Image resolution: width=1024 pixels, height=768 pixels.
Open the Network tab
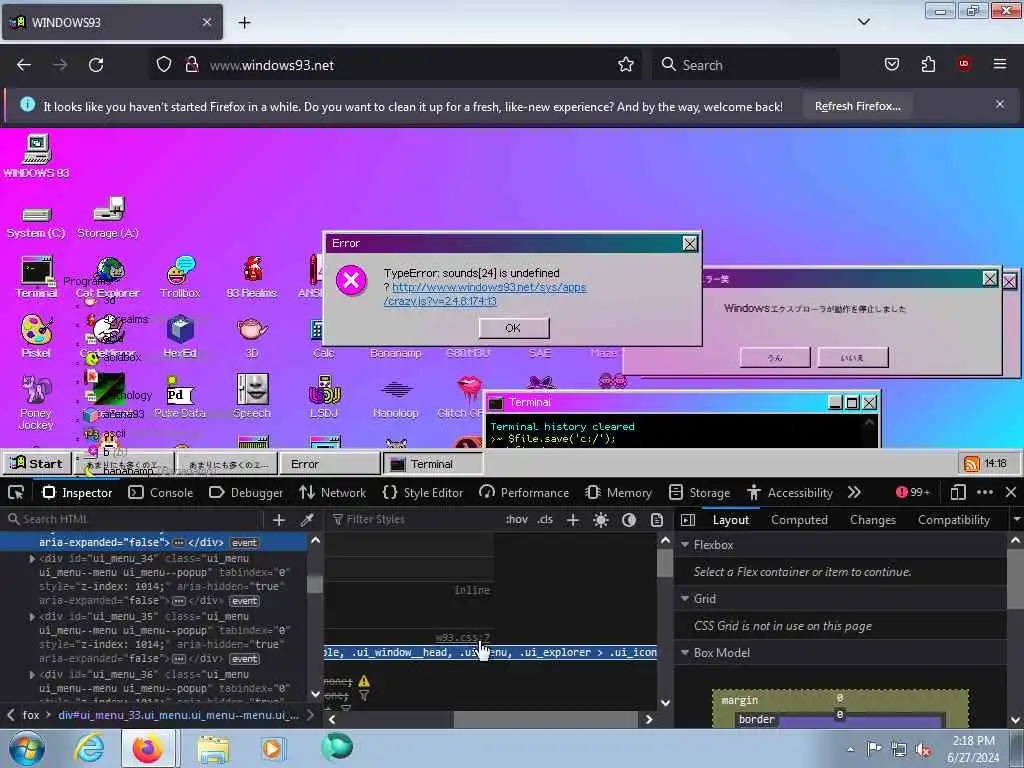333,492
